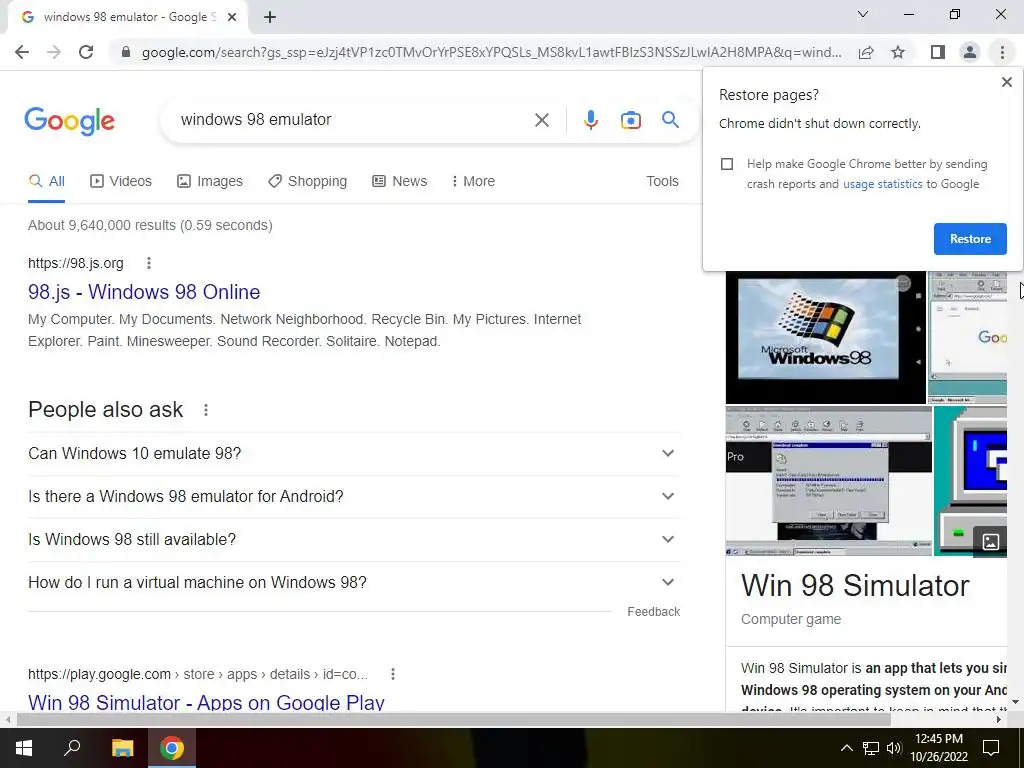The height and width of the screenshot is (768, 1024).
Task: Open File Explorer from taskbar
Action: [x=122, y=748]
